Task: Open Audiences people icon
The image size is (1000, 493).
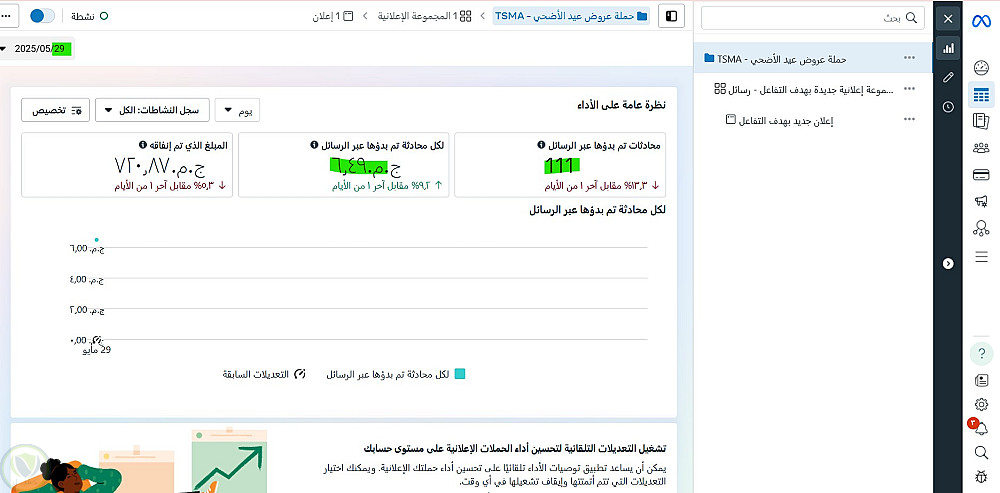Action: (981, 148)
